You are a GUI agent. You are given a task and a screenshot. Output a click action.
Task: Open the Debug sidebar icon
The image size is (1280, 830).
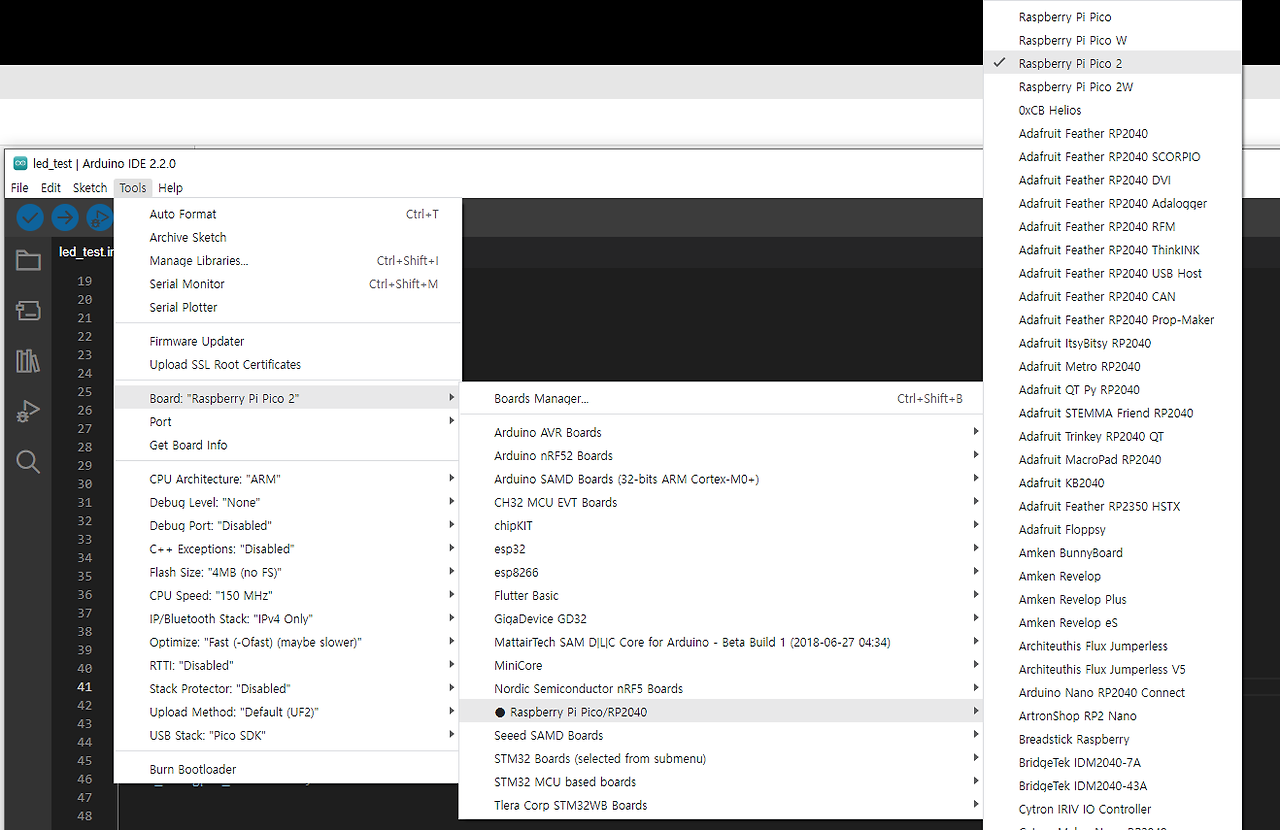28,411
